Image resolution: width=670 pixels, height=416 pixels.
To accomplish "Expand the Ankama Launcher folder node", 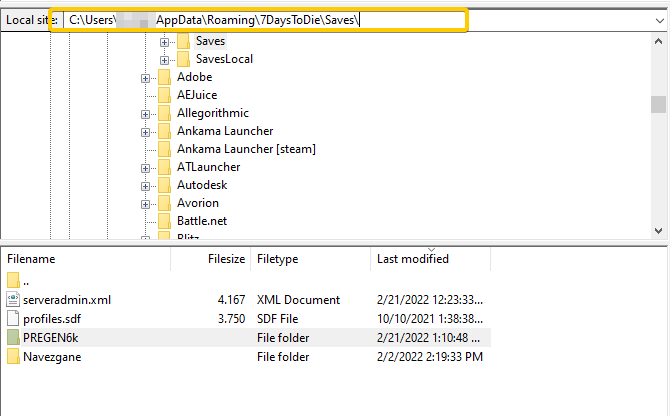I will (145, 132).
